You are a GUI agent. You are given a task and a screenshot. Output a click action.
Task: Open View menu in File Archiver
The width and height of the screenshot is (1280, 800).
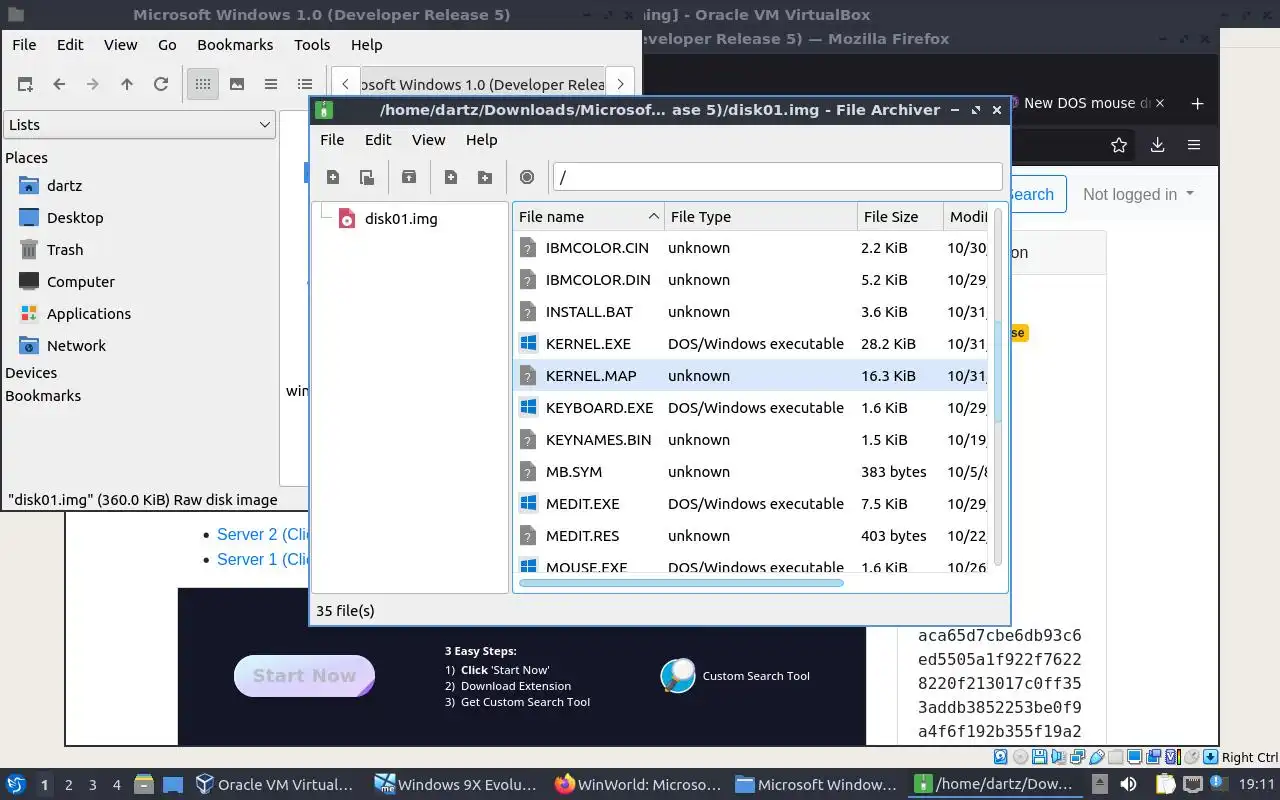click(428, 139)
